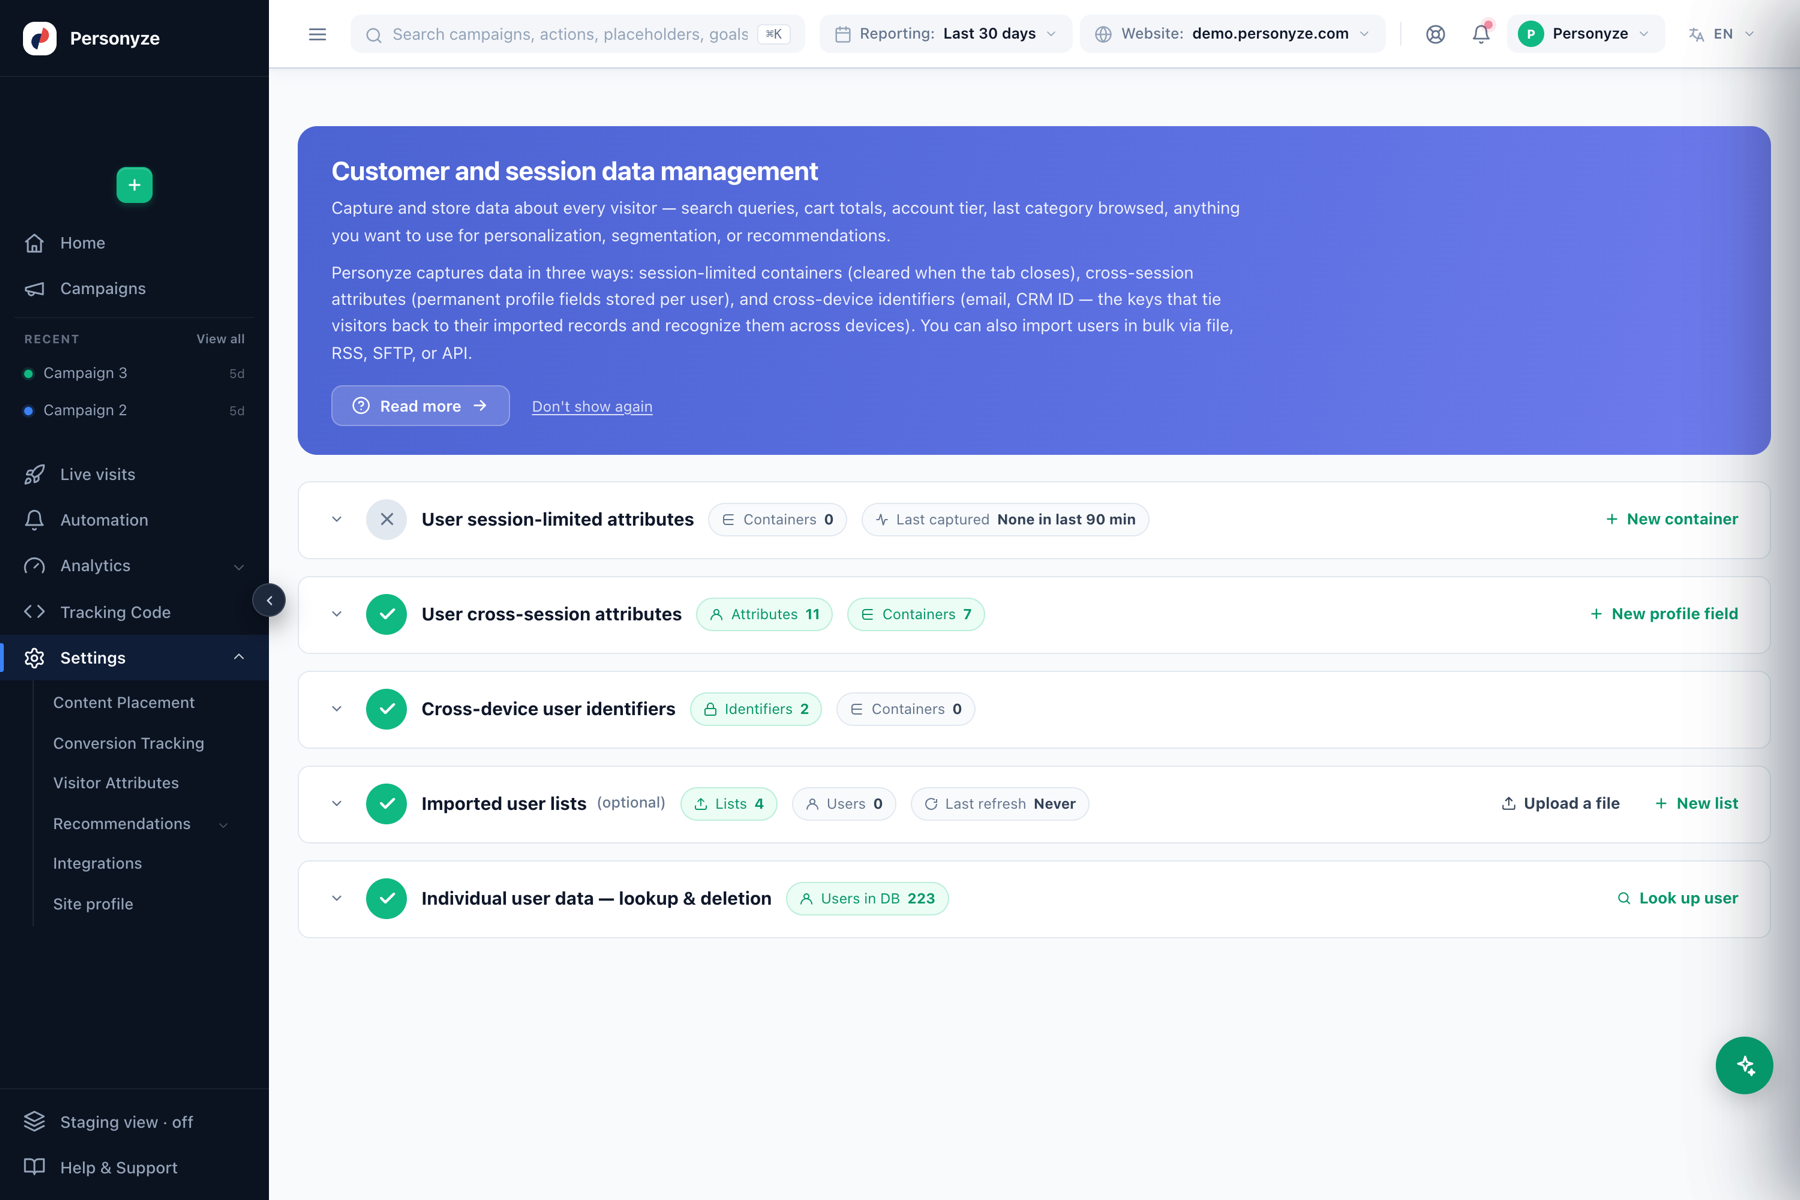This screenshot has width=1800, height=1200.
Task: Click Upload a file button
Action: tap(1560, 804)
